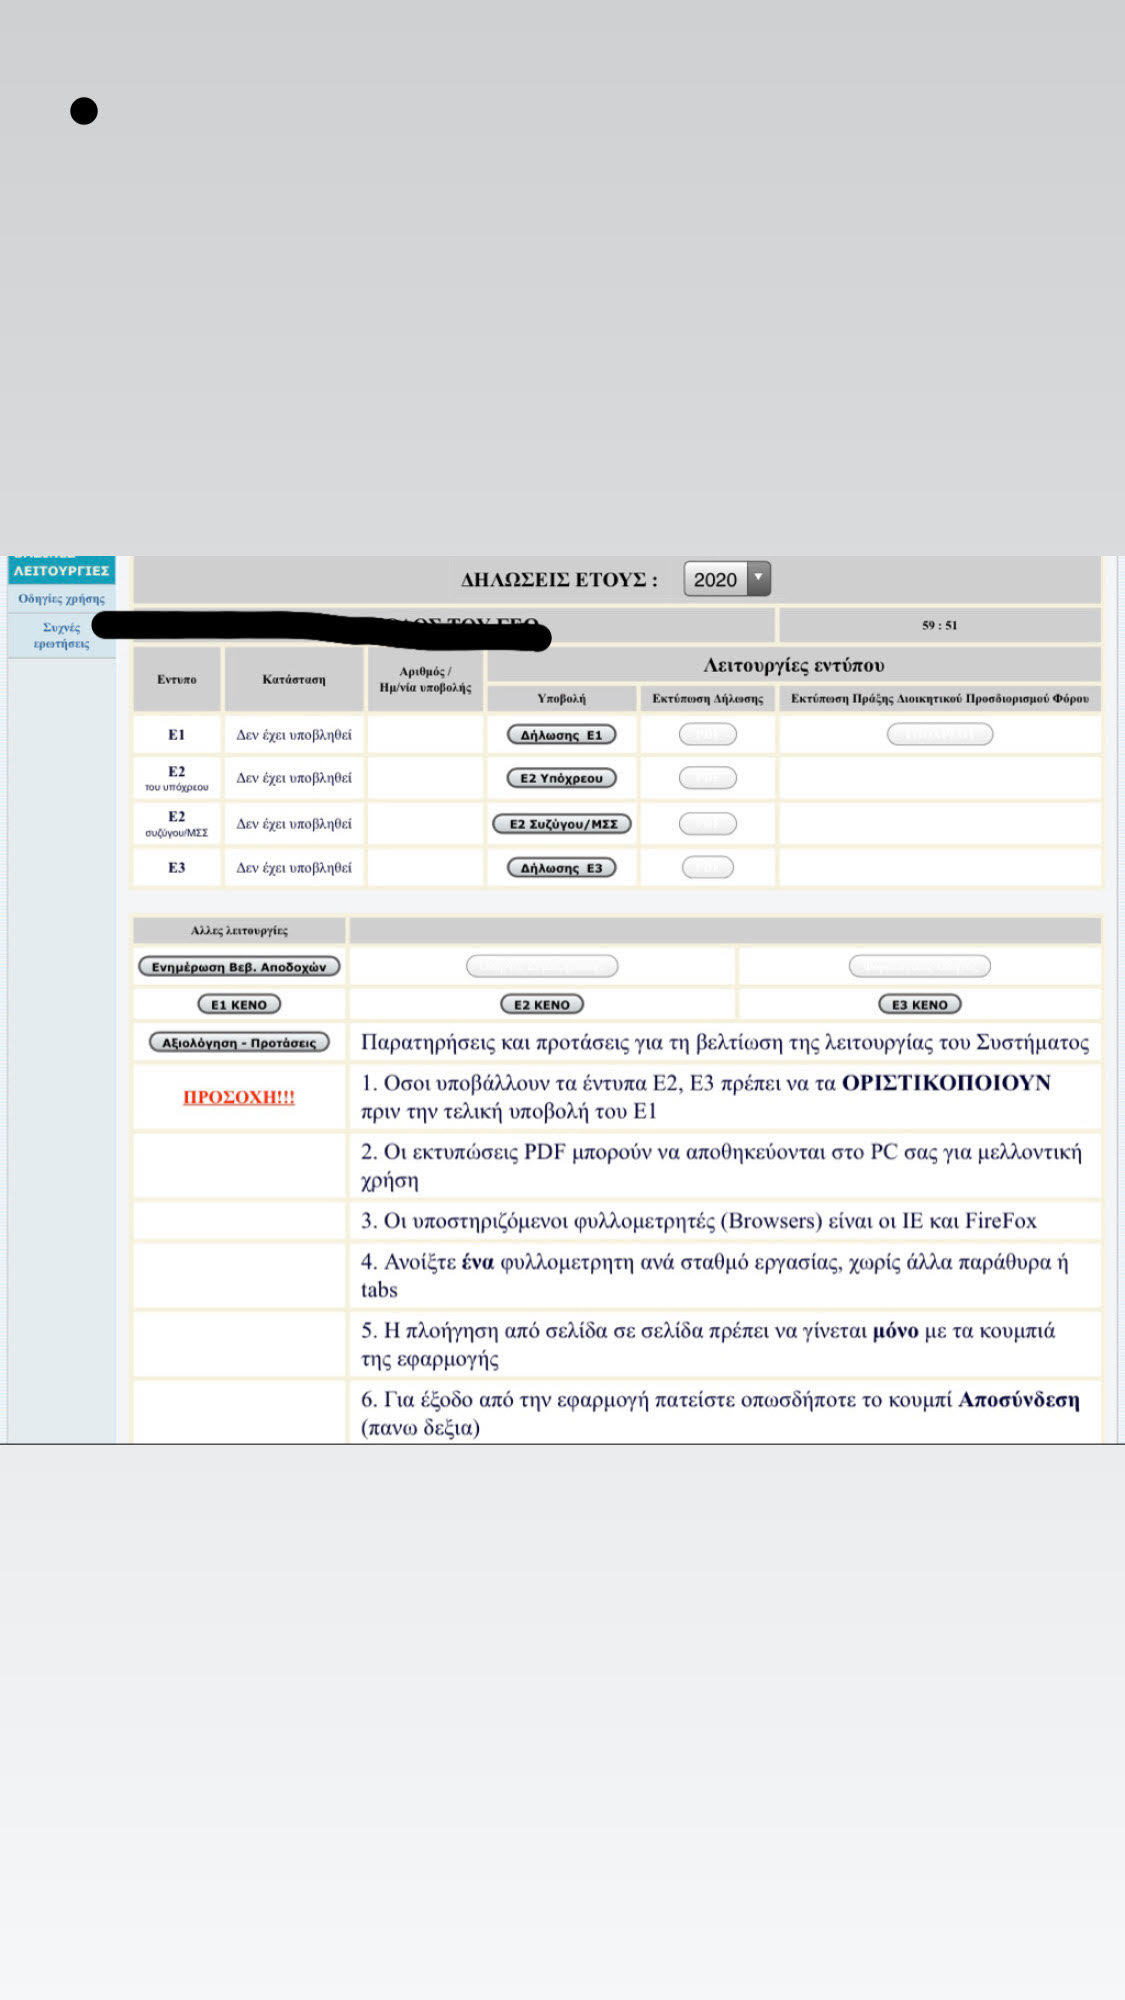This screenshot has width=1125, height=2000.
Task: Download the Ε2 ΚΕΝΟ blank form
Action: pos(541,1004)
